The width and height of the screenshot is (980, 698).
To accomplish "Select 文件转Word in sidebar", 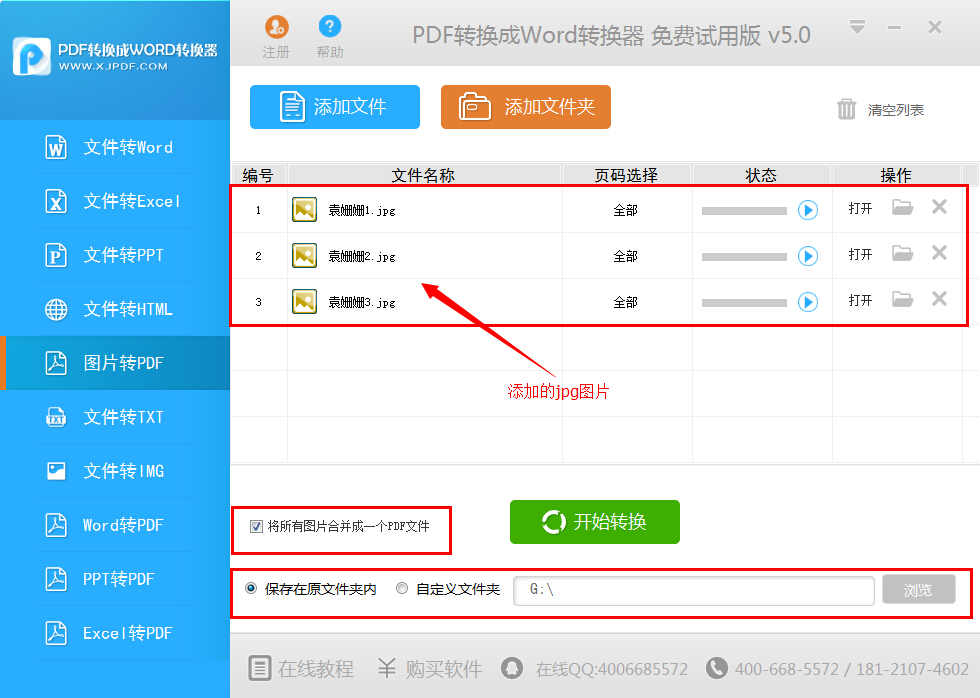I will 115,147.
